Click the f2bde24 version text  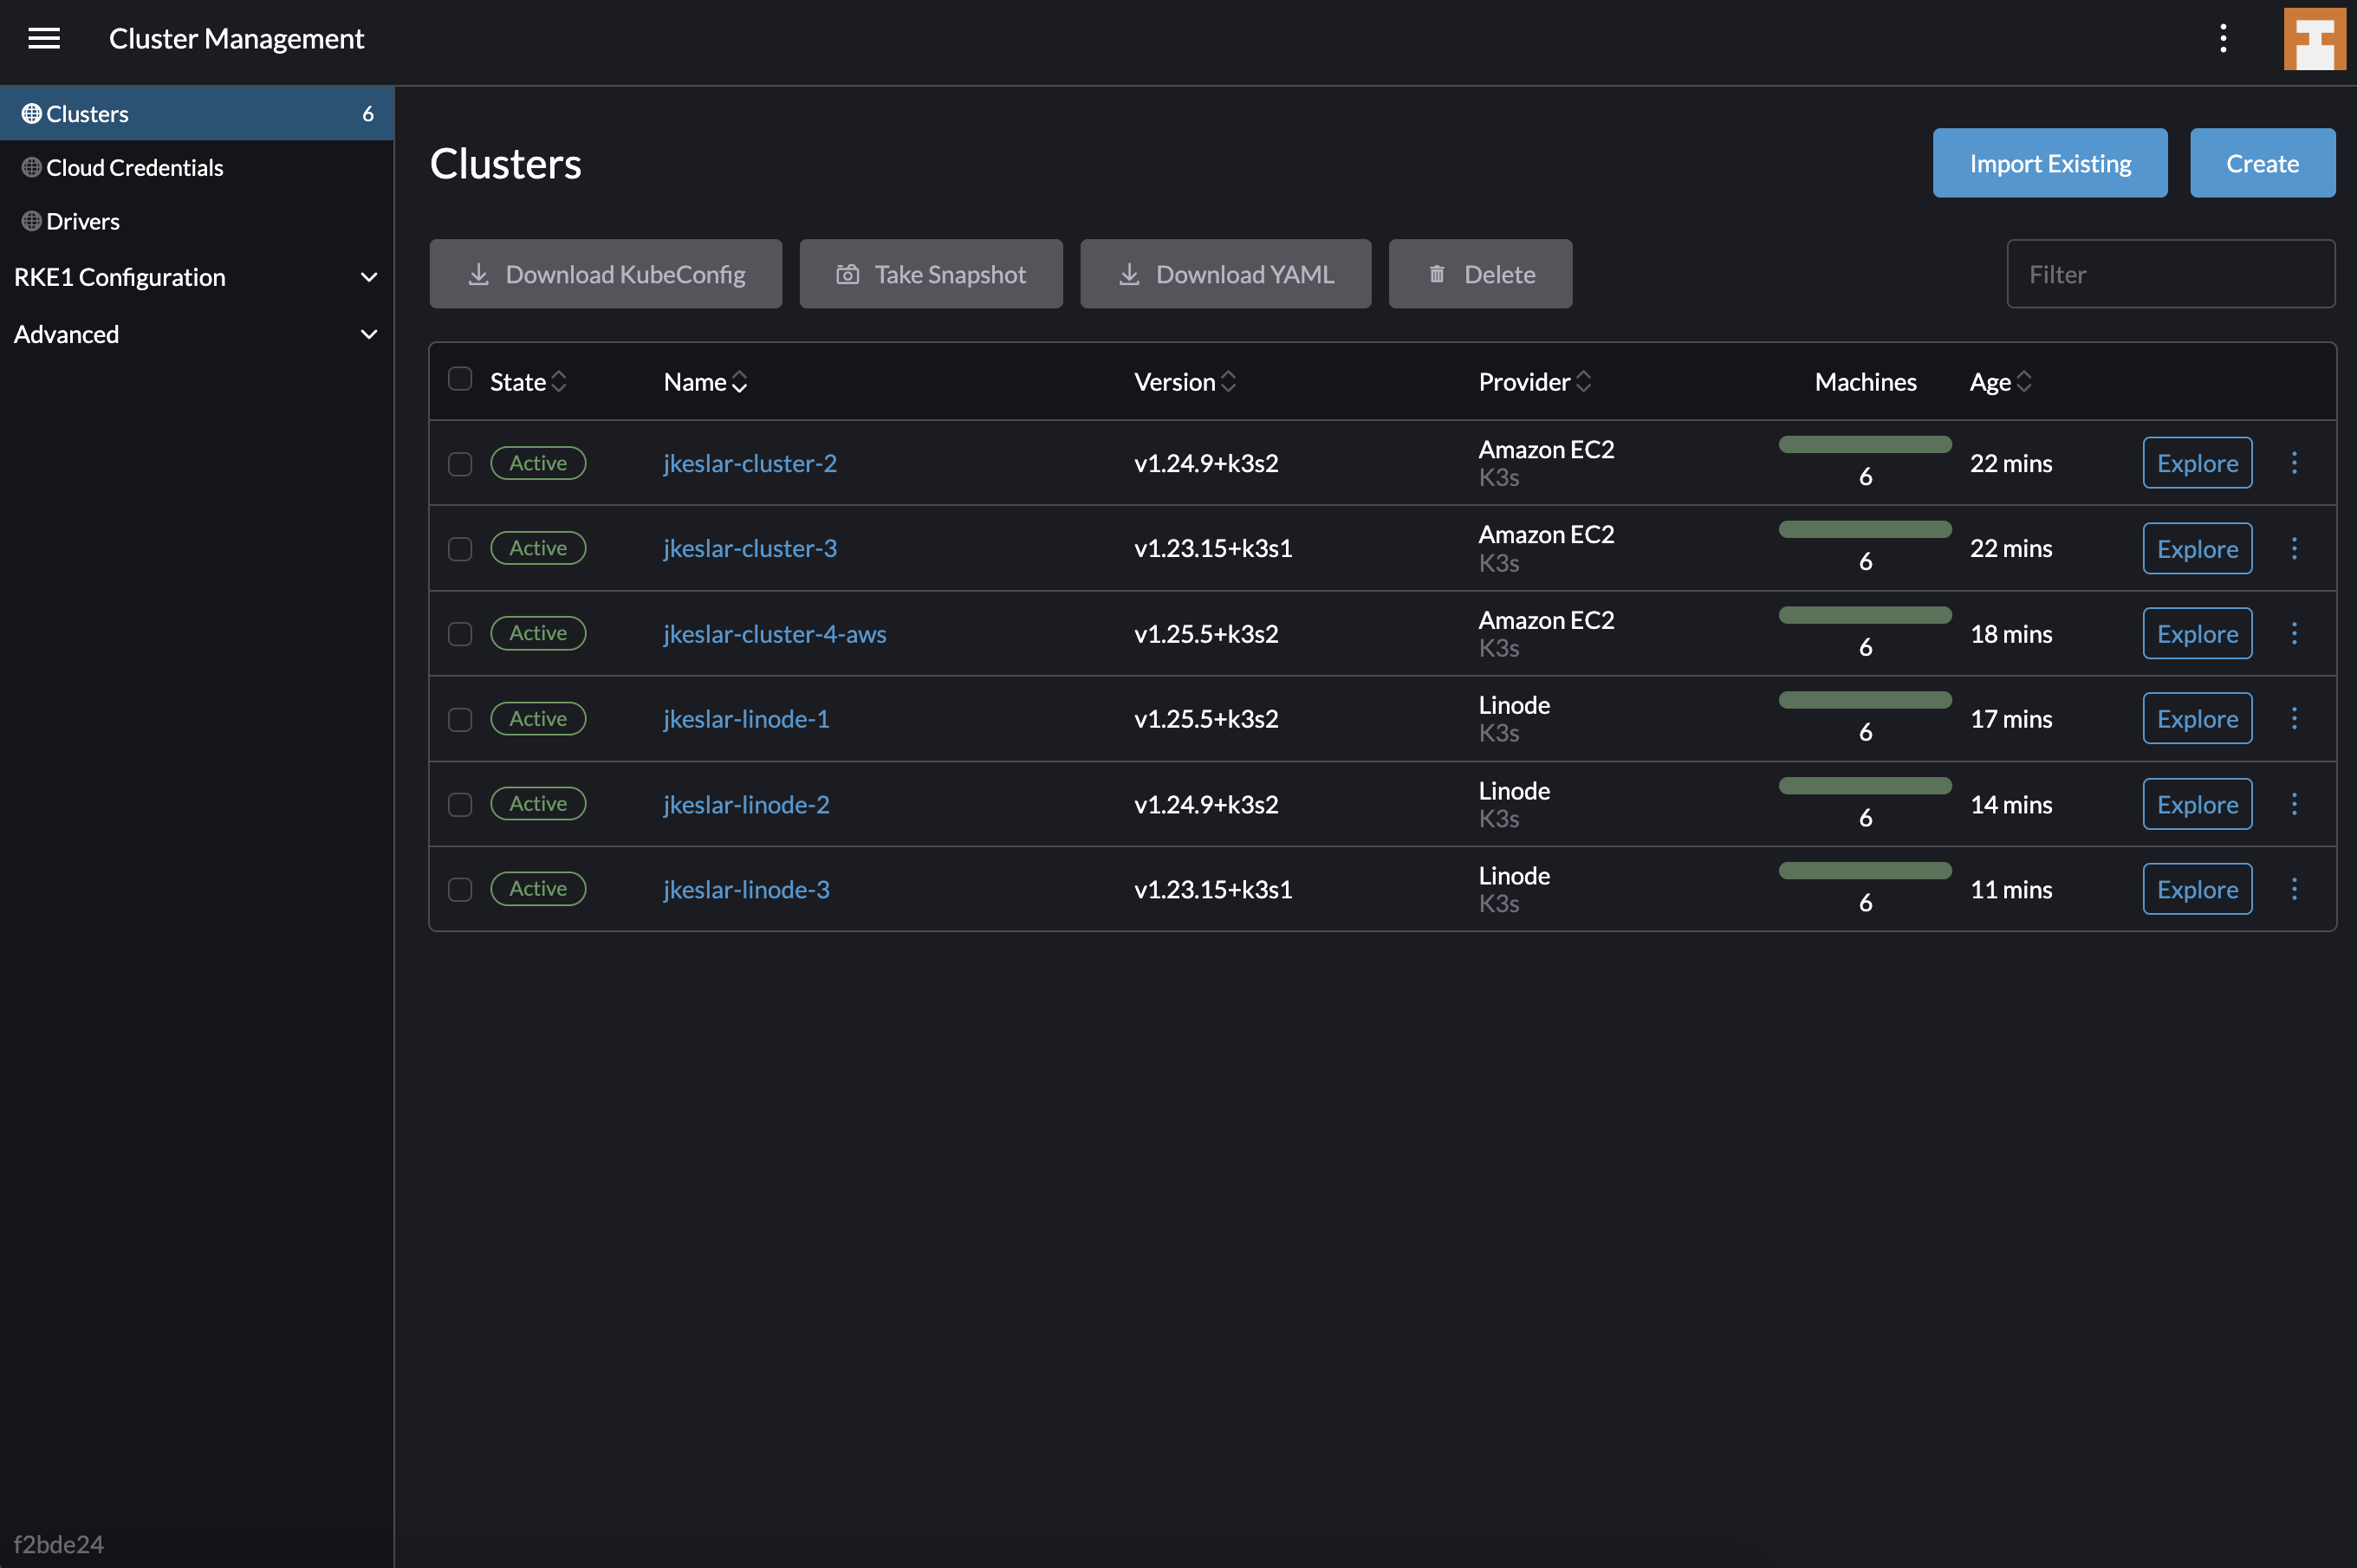(x=59, y=1544)
